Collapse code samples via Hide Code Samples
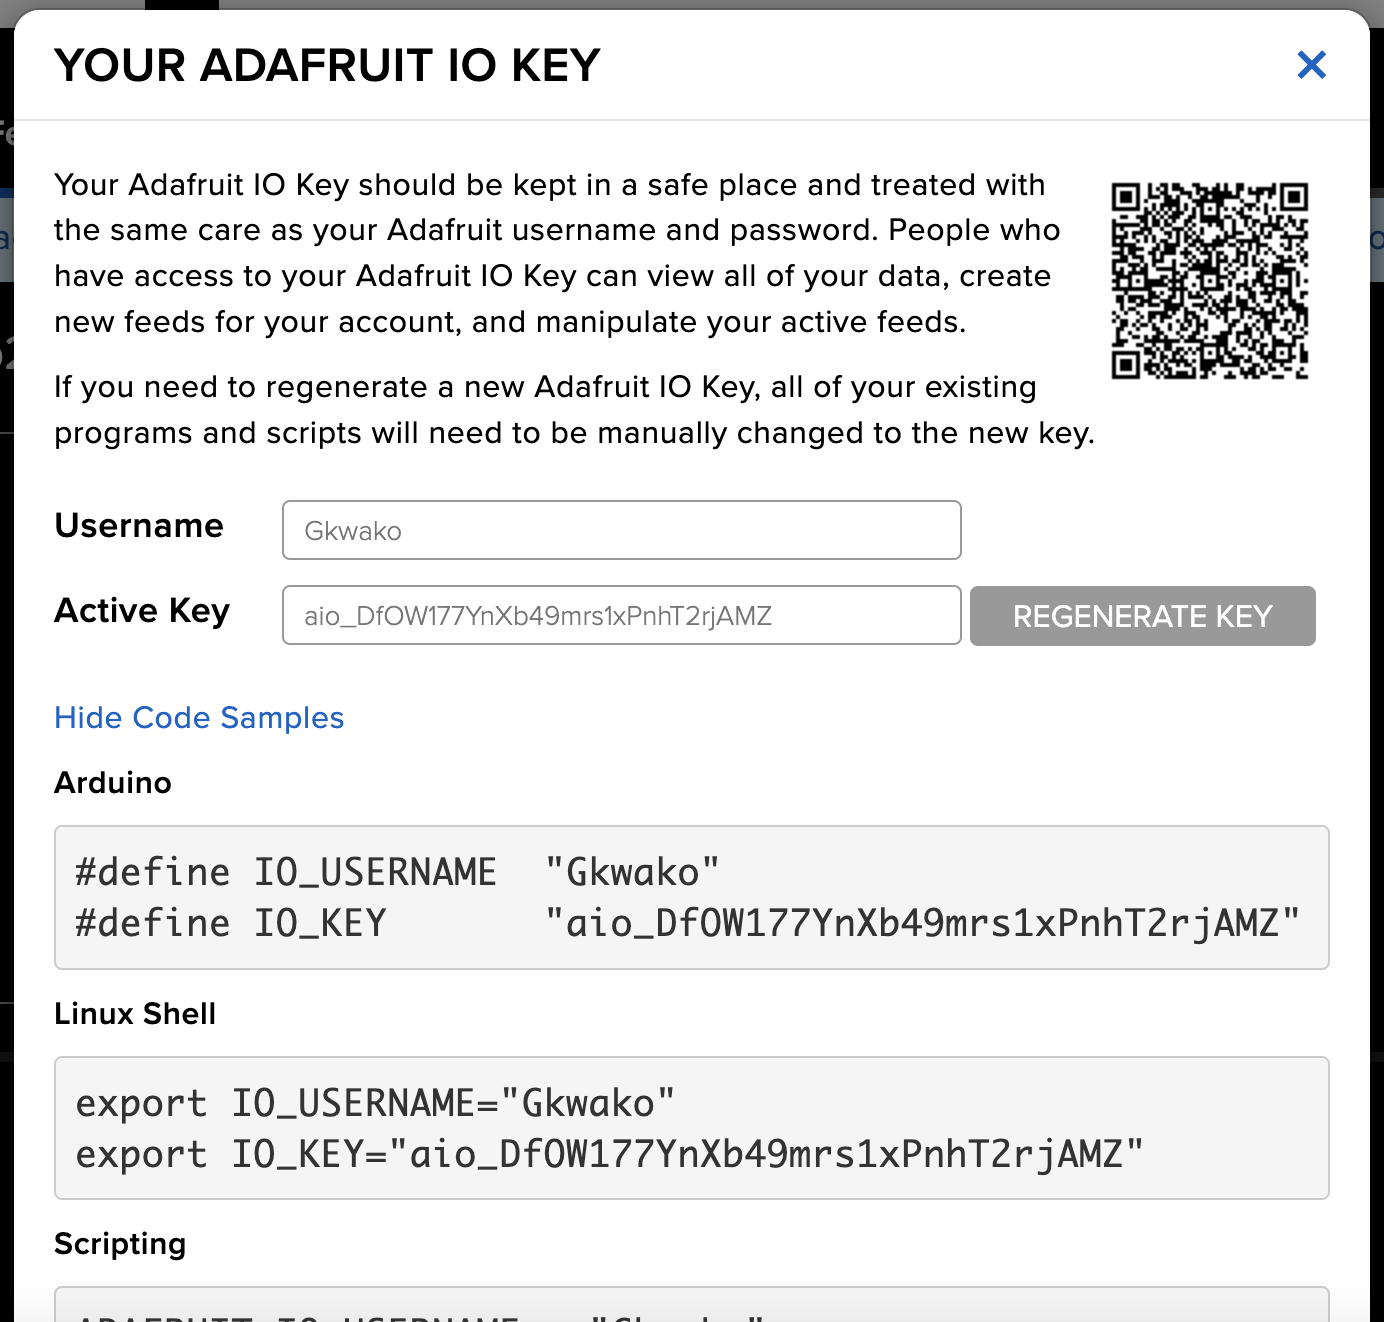The width and height of the screenshot is (1384, 1322). coord(198,718)
